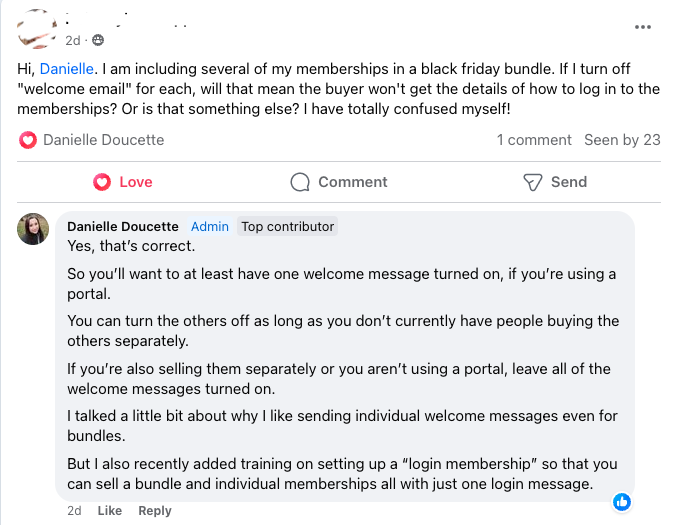Click the heart reaction icon below post
Image resolution: width=675 pixels, height=525 pixels.
(28, 140)
